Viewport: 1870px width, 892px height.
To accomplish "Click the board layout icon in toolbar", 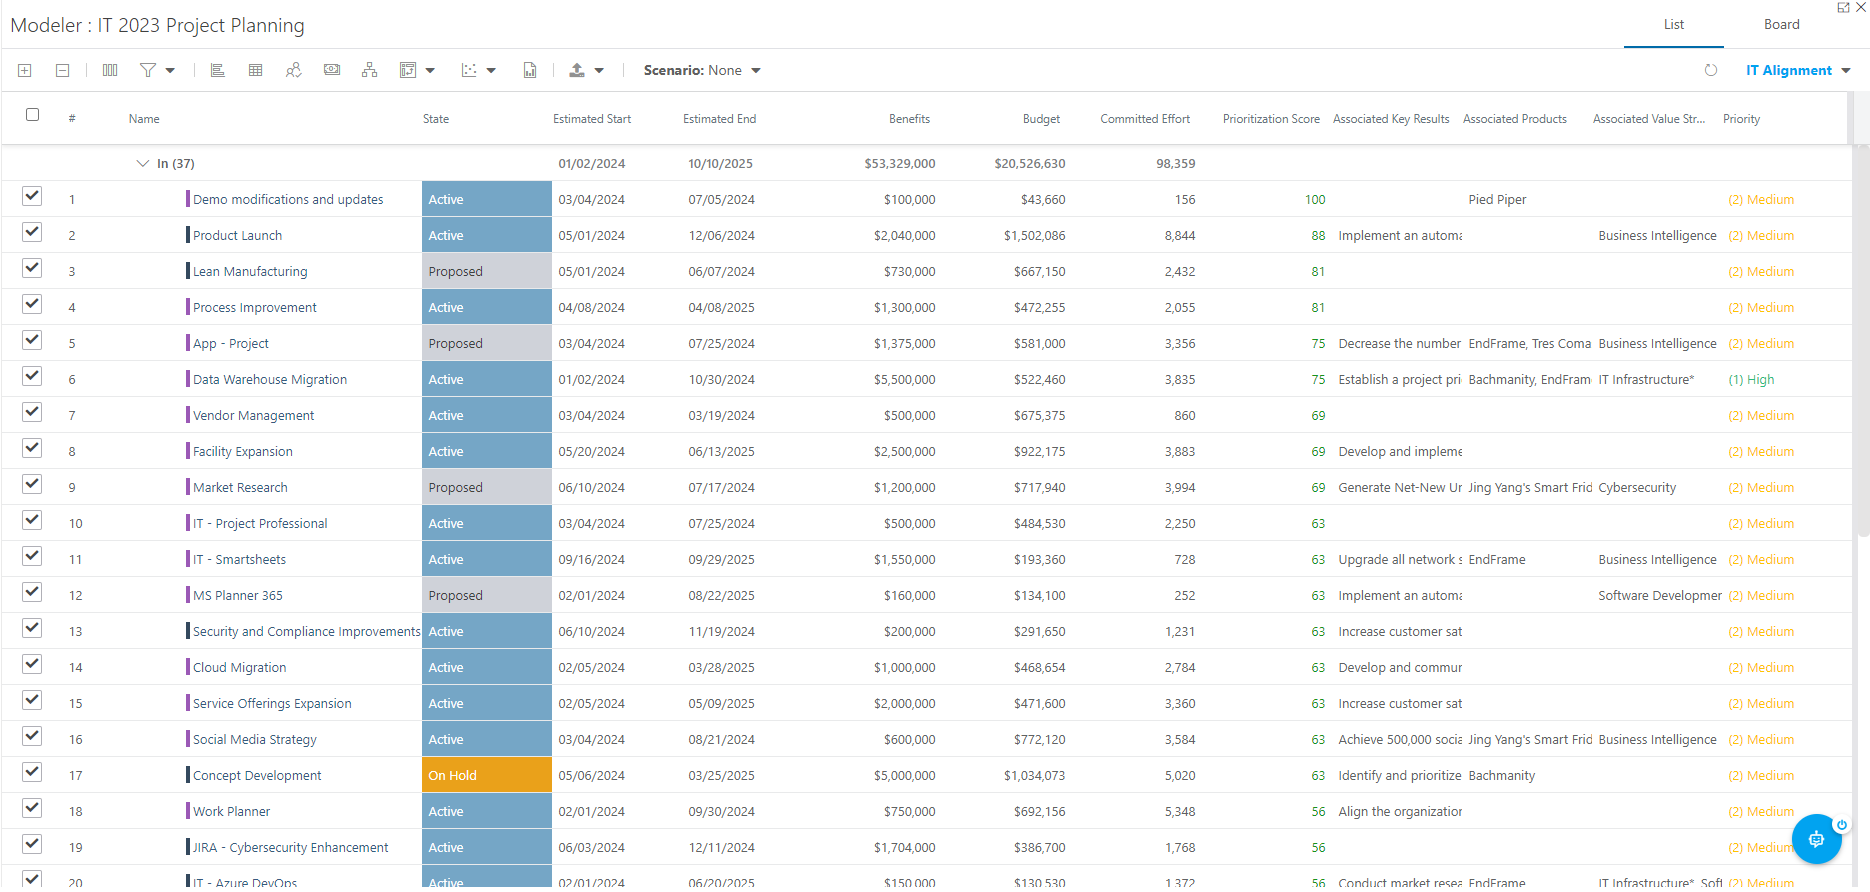I will click(x=408, y=70).
